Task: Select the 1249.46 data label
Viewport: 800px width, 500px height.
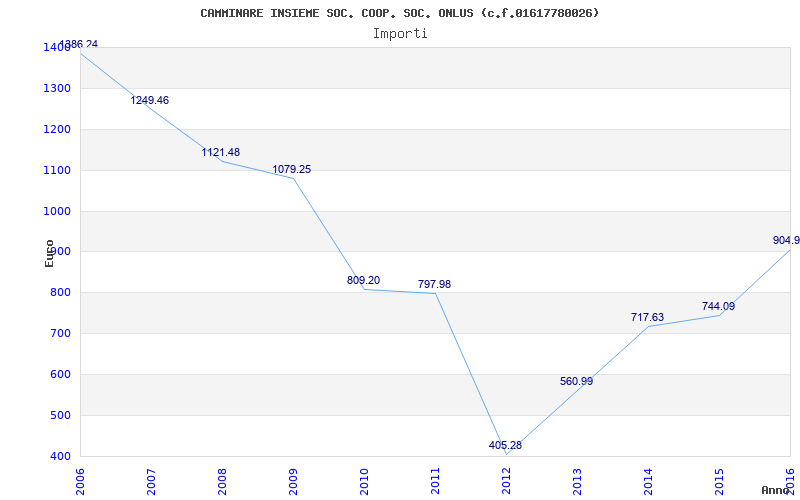Action: [149, 101]
